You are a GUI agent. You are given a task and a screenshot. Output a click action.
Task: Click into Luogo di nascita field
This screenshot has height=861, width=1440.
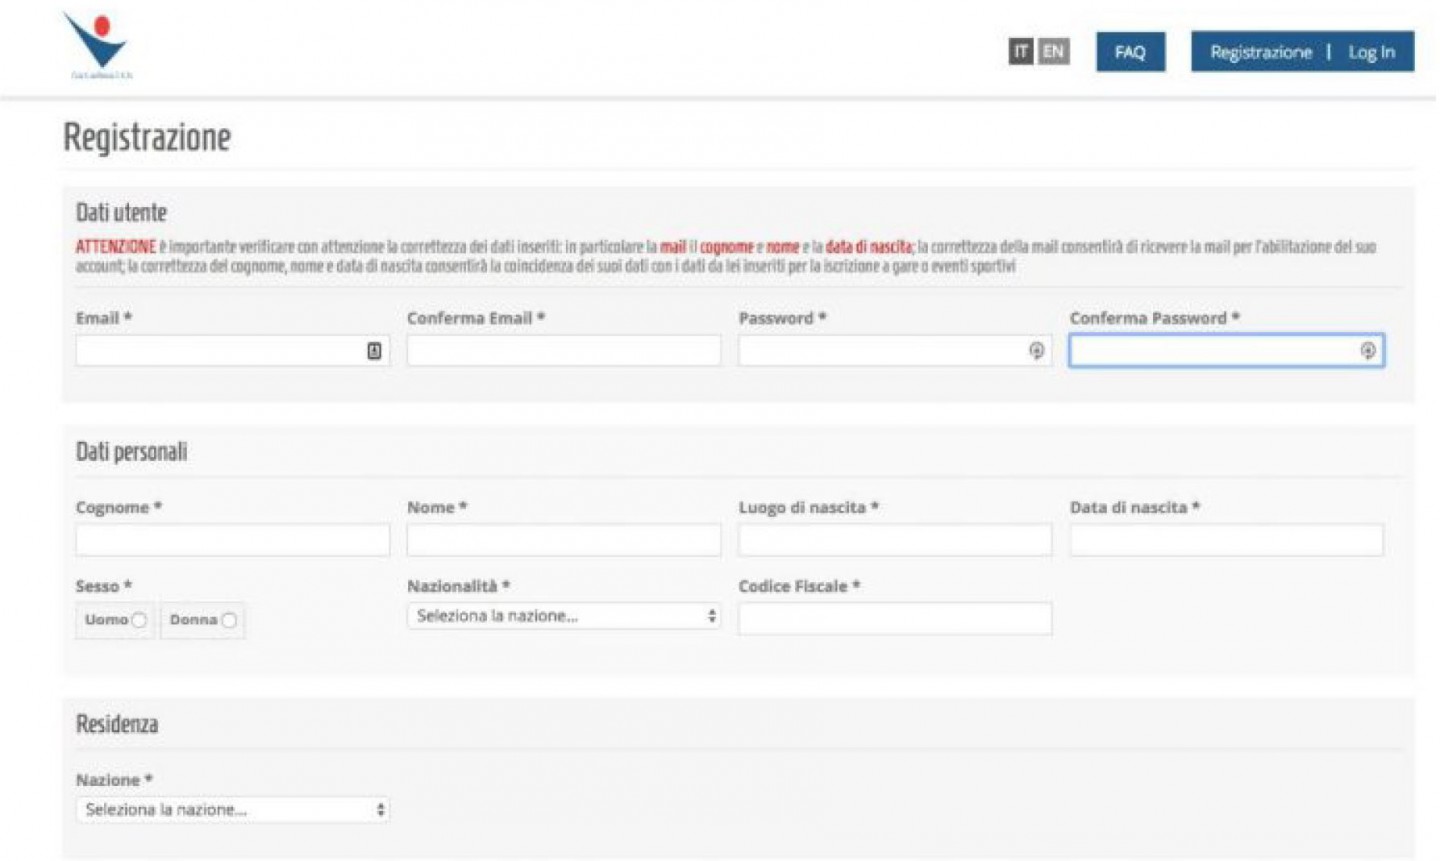(894, 540)
